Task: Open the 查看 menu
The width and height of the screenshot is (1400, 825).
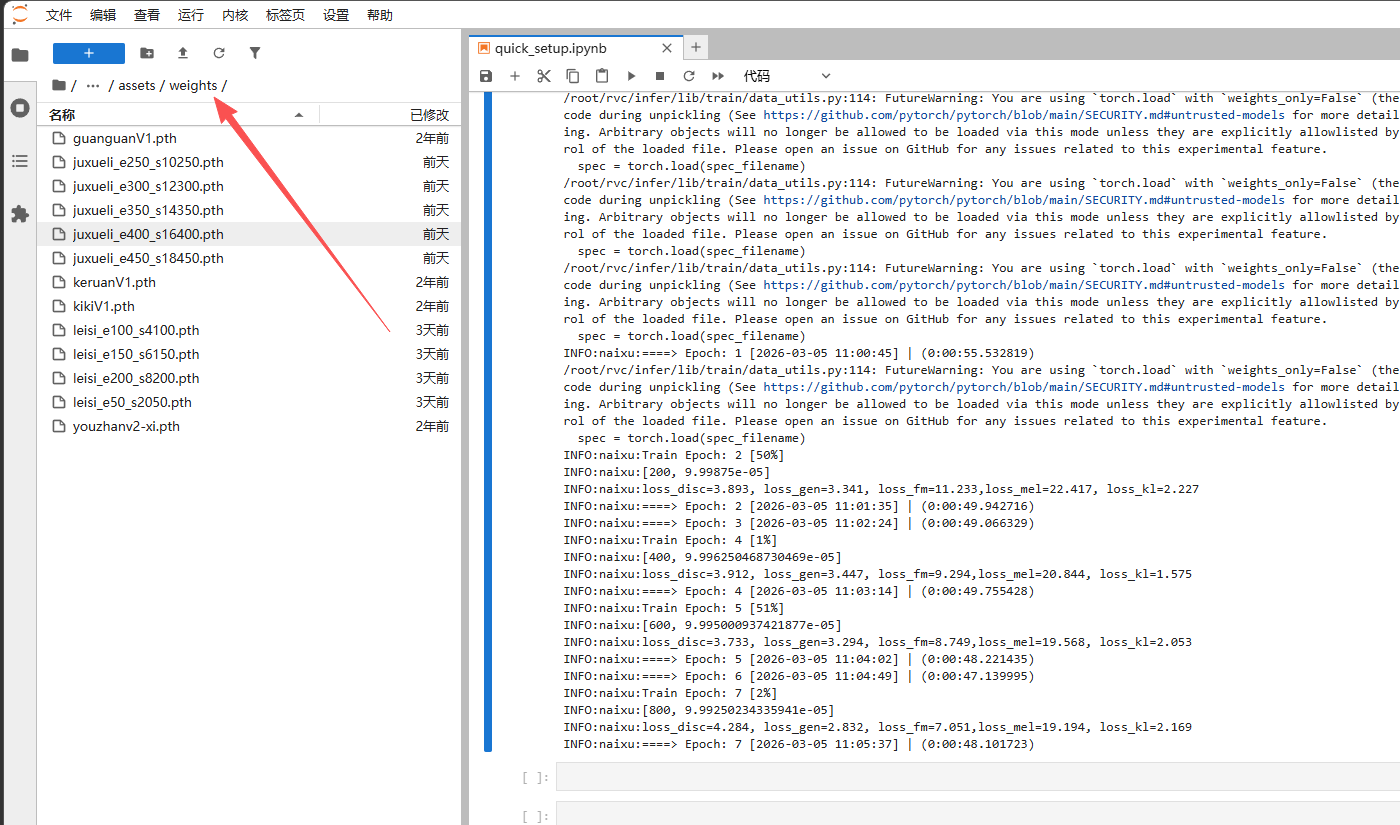Action: click(147, 15)
